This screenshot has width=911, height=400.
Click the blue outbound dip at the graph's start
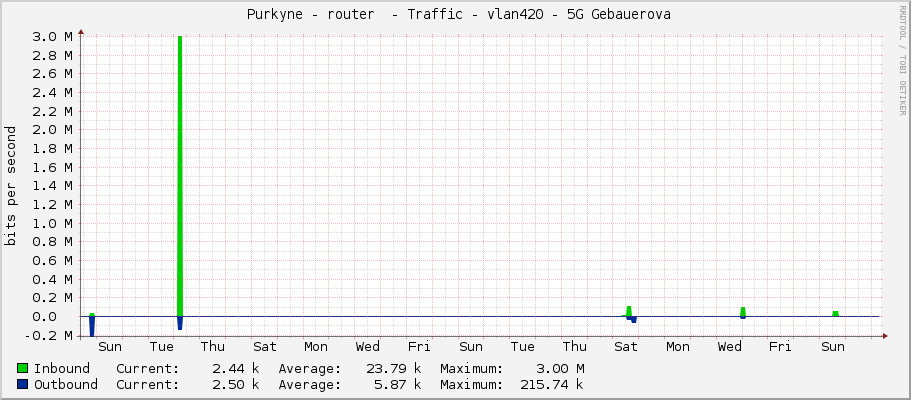pos(92,326)
